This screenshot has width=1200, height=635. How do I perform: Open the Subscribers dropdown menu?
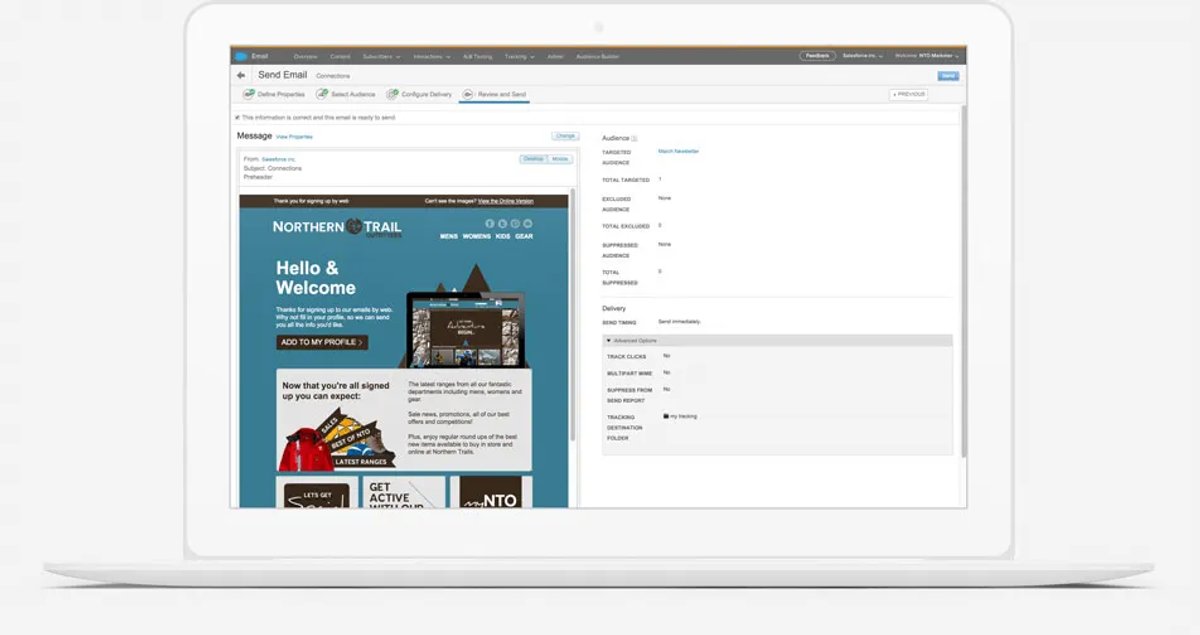tap(381, 56)
